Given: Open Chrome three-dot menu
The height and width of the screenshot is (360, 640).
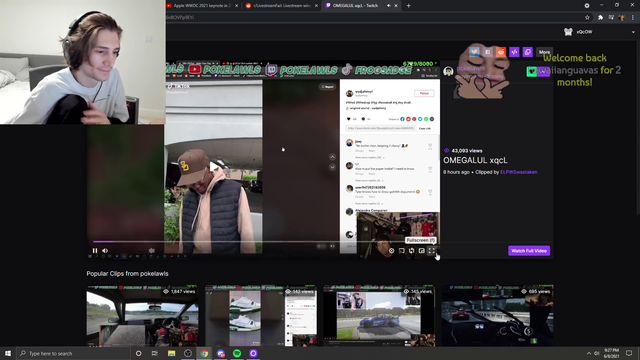Looking at the screenshot, I should click(x=633, y=18).
